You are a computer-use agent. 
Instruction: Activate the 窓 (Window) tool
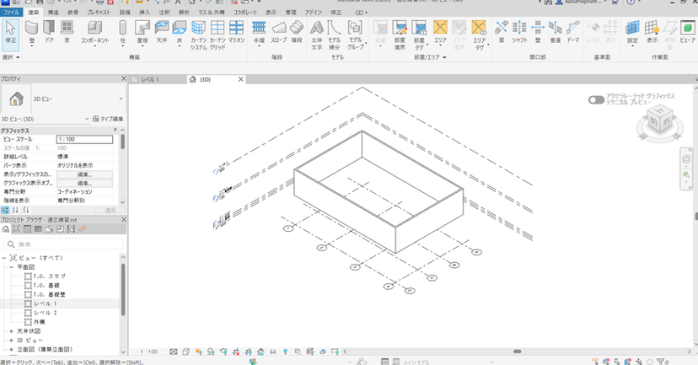pyautogui.click(x=67, y=32)
